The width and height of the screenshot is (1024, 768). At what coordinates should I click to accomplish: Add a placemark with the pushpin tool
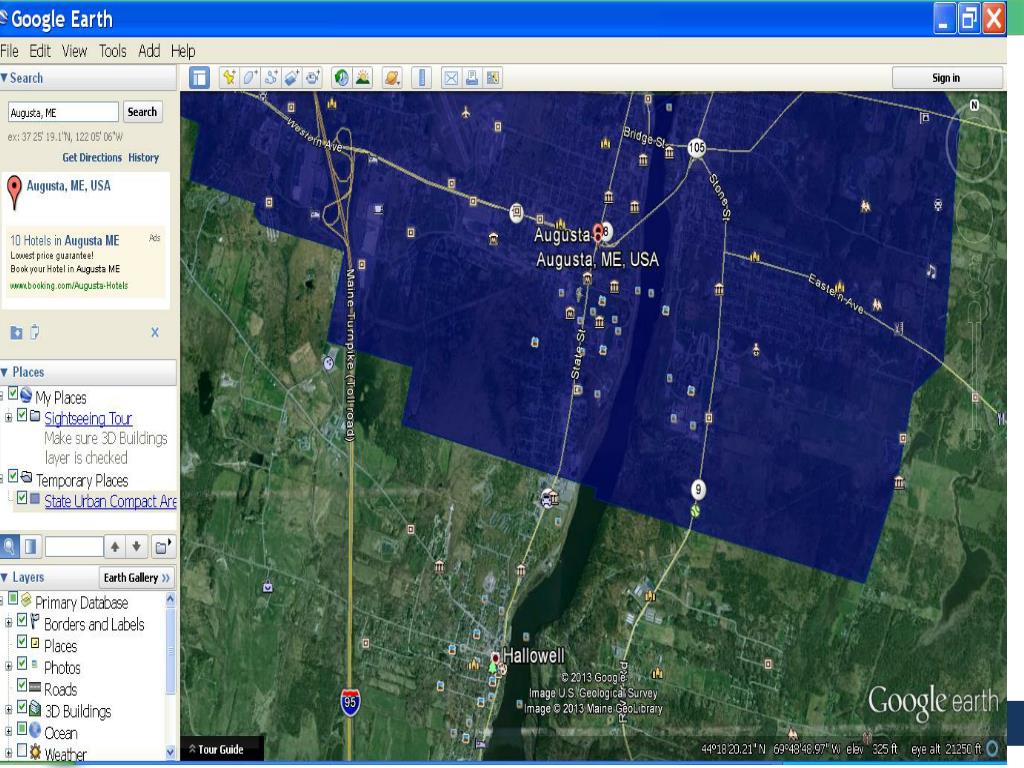pyautogui.click(x=229, y=78)
